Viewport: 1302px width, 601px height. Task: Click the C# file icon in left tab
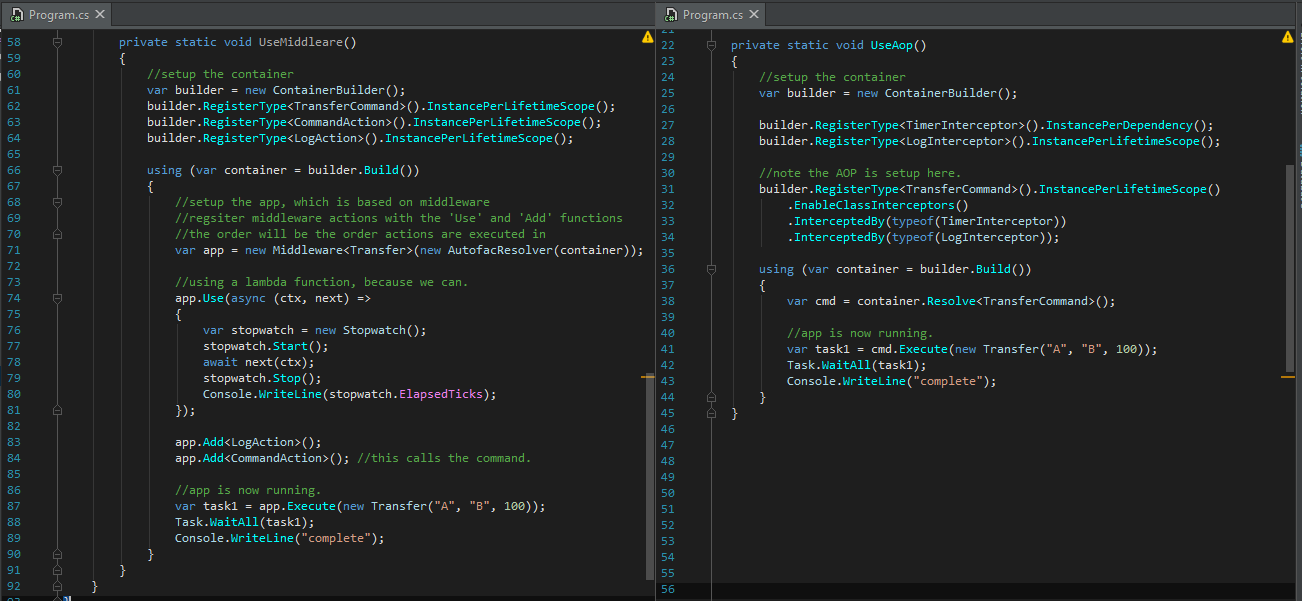pyautogui.click(x=17, y=14)
